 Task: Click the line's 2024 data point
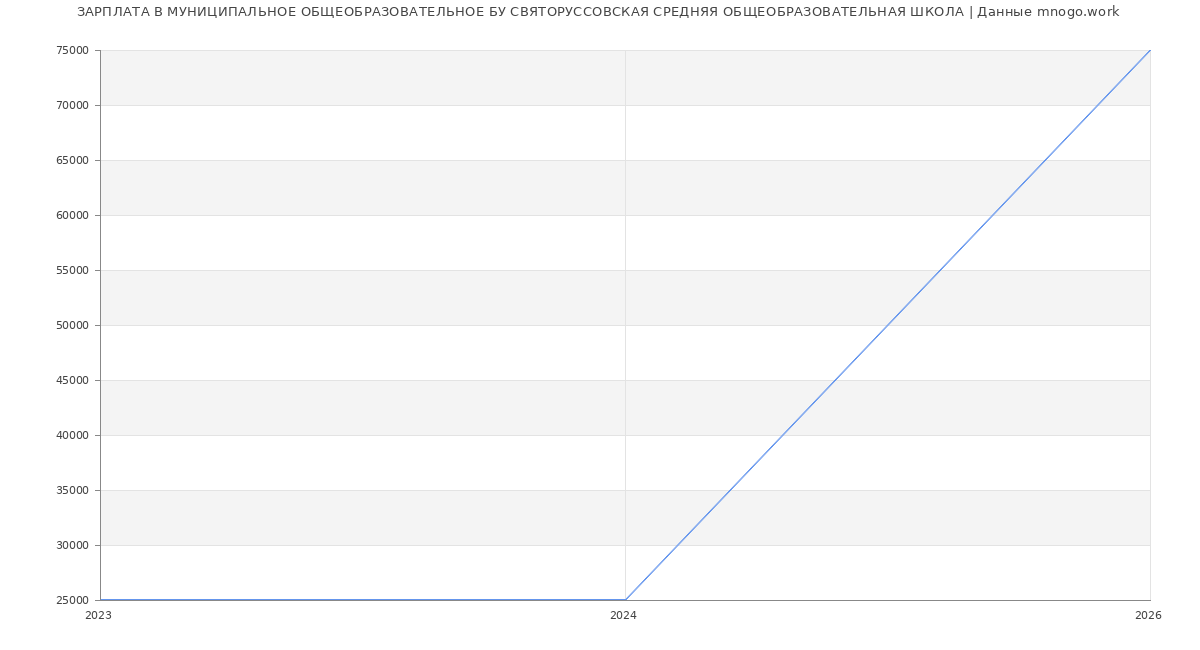coord(625,600)
